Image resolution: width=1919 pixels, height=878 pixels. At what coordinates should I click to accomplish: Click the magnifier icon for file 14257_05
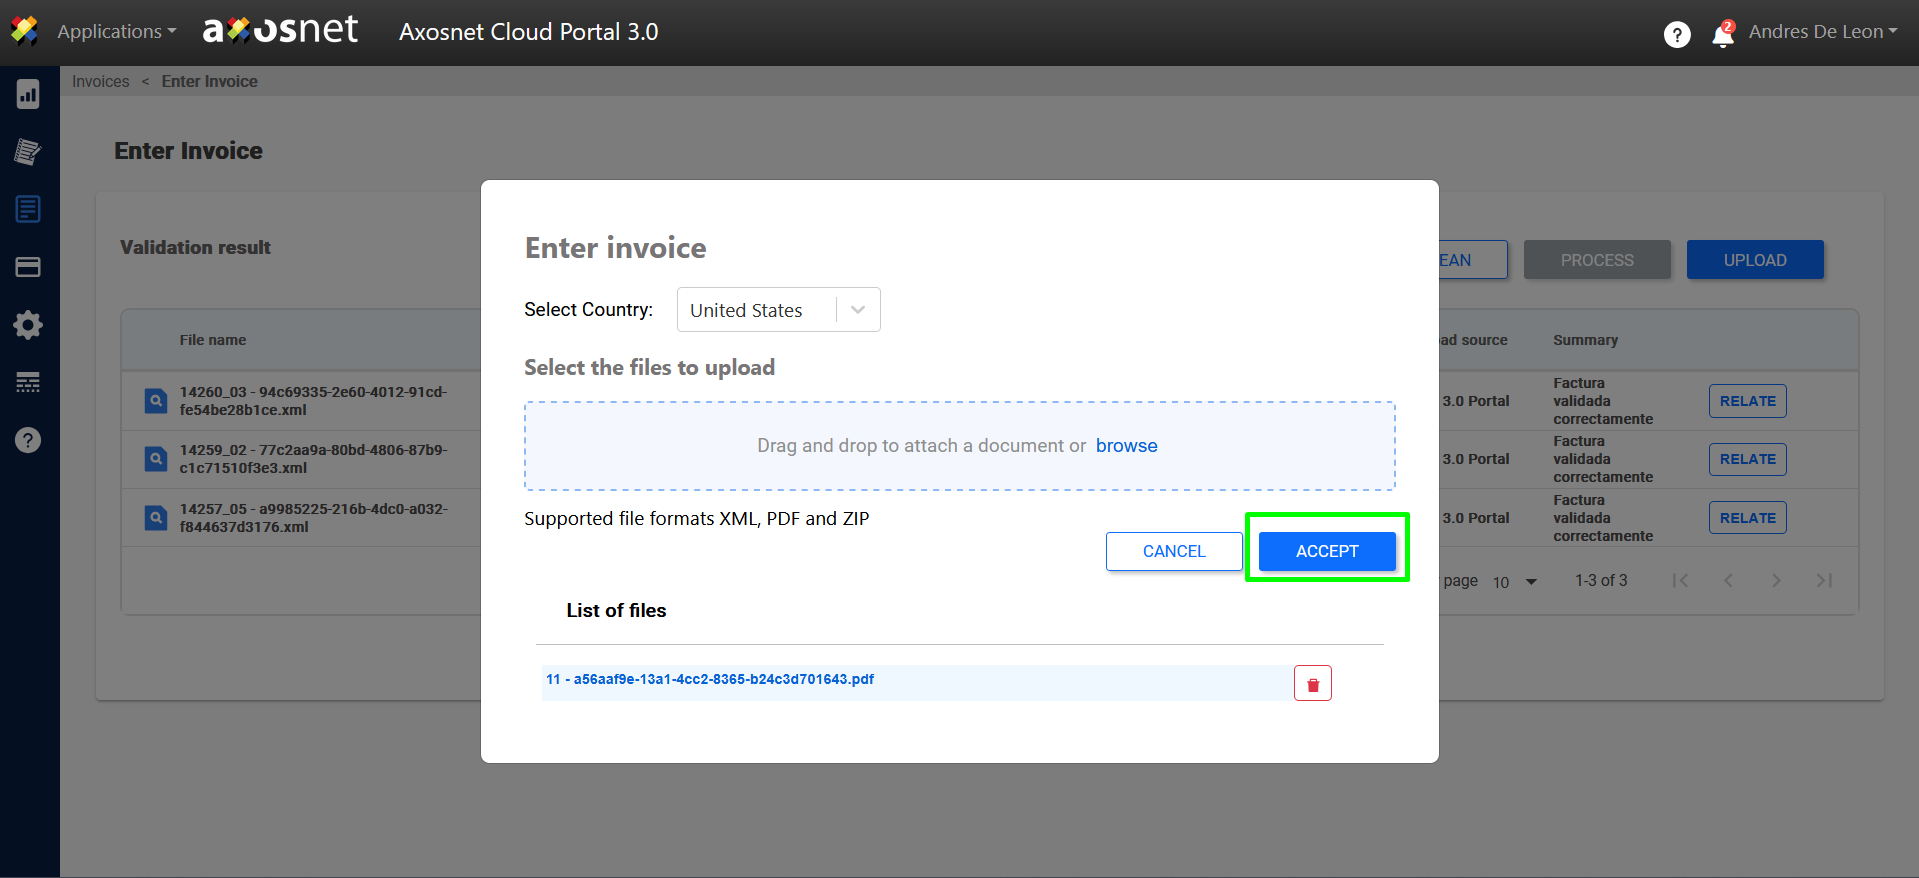pos(156,518)
